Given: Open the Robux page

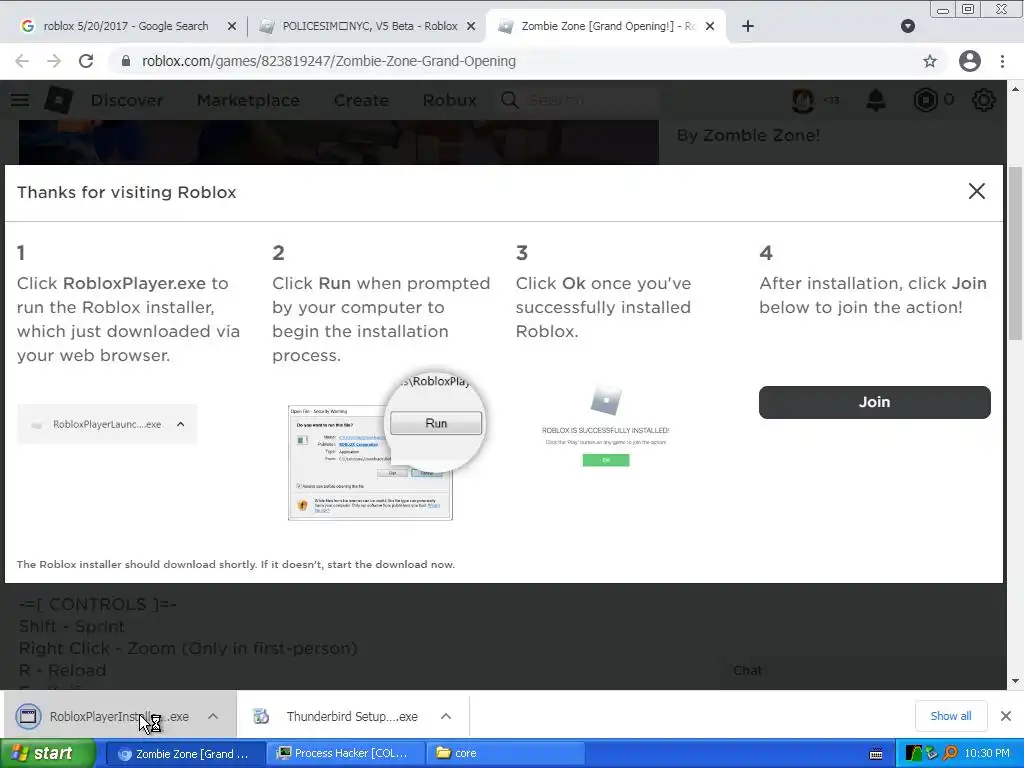Looking at the screenshot, I should 449,100.
